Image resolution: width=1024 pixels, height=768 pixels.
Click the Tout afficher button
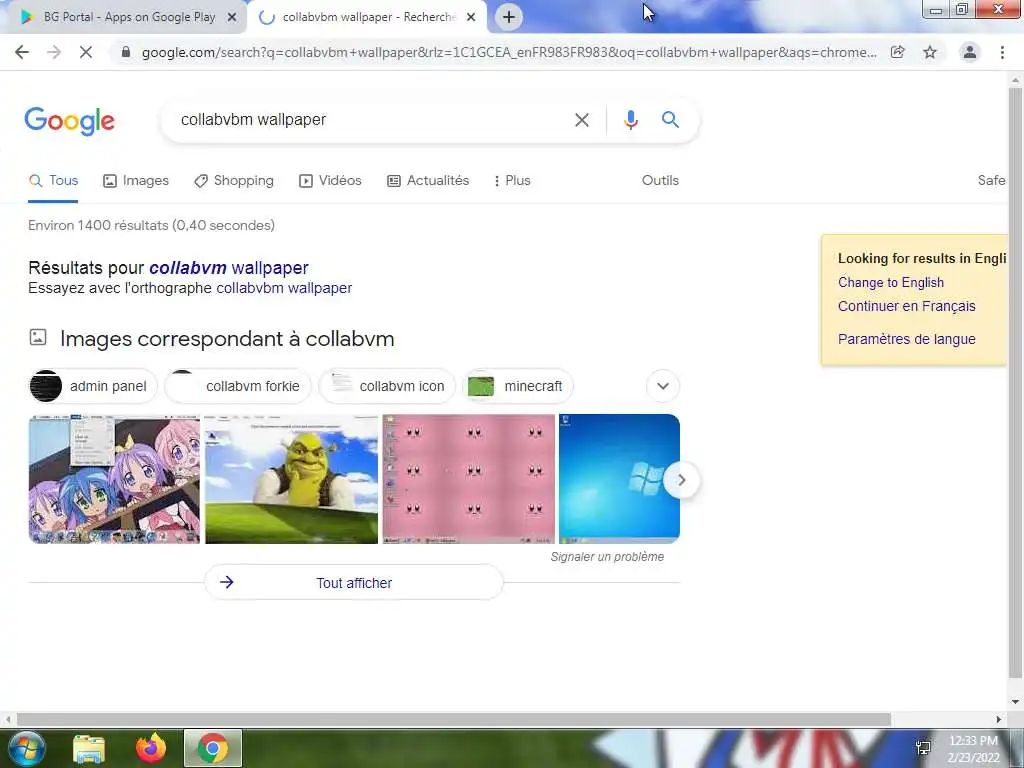coord(354,583)
